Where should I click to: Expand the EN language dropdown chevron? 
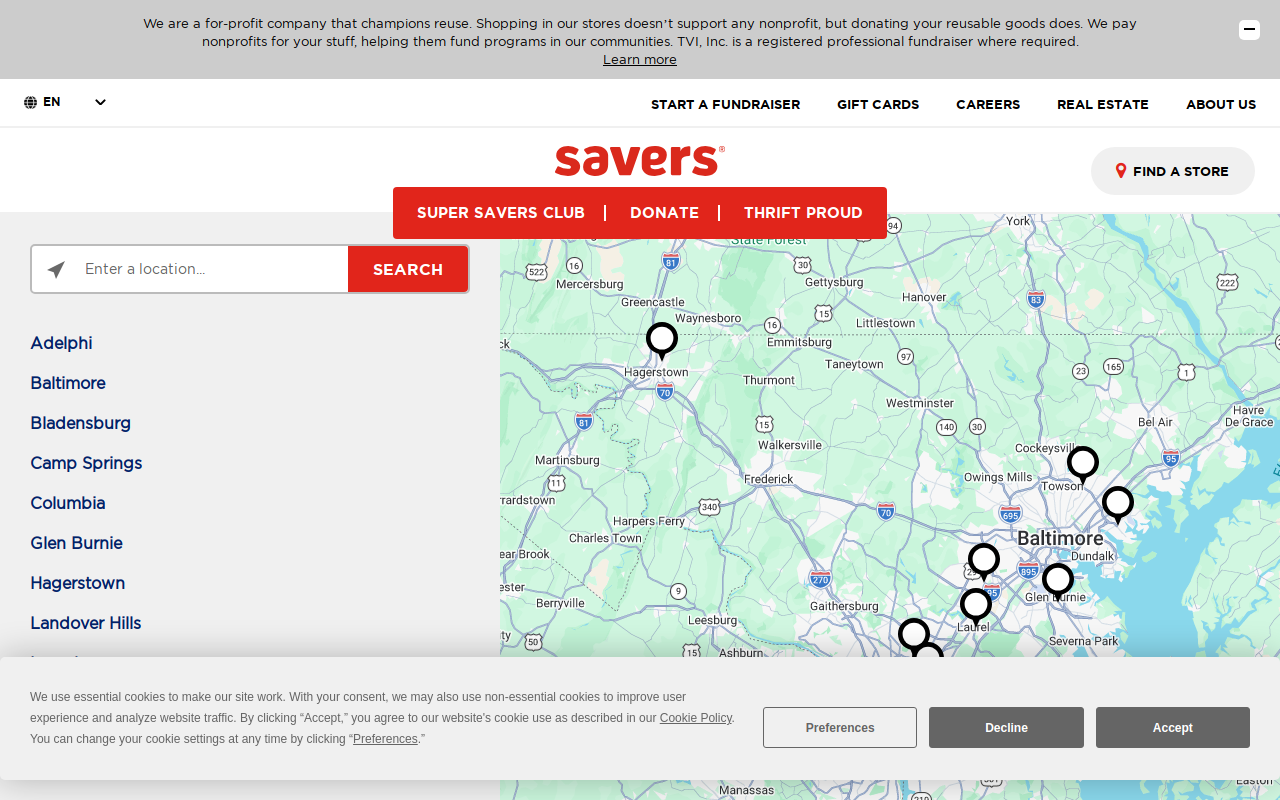click(100, 102)
